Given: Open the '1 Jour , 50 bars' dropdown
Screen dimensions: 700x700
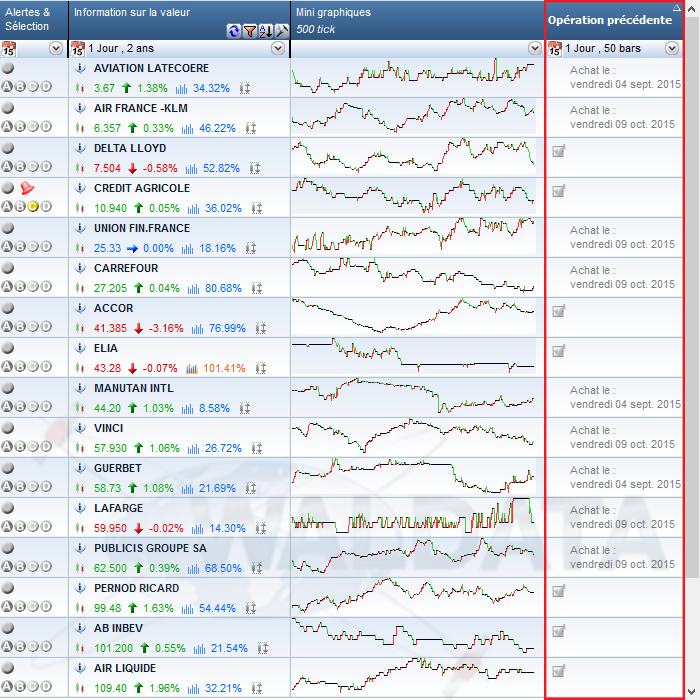Looking at the screenshot, I should (672, 48).
